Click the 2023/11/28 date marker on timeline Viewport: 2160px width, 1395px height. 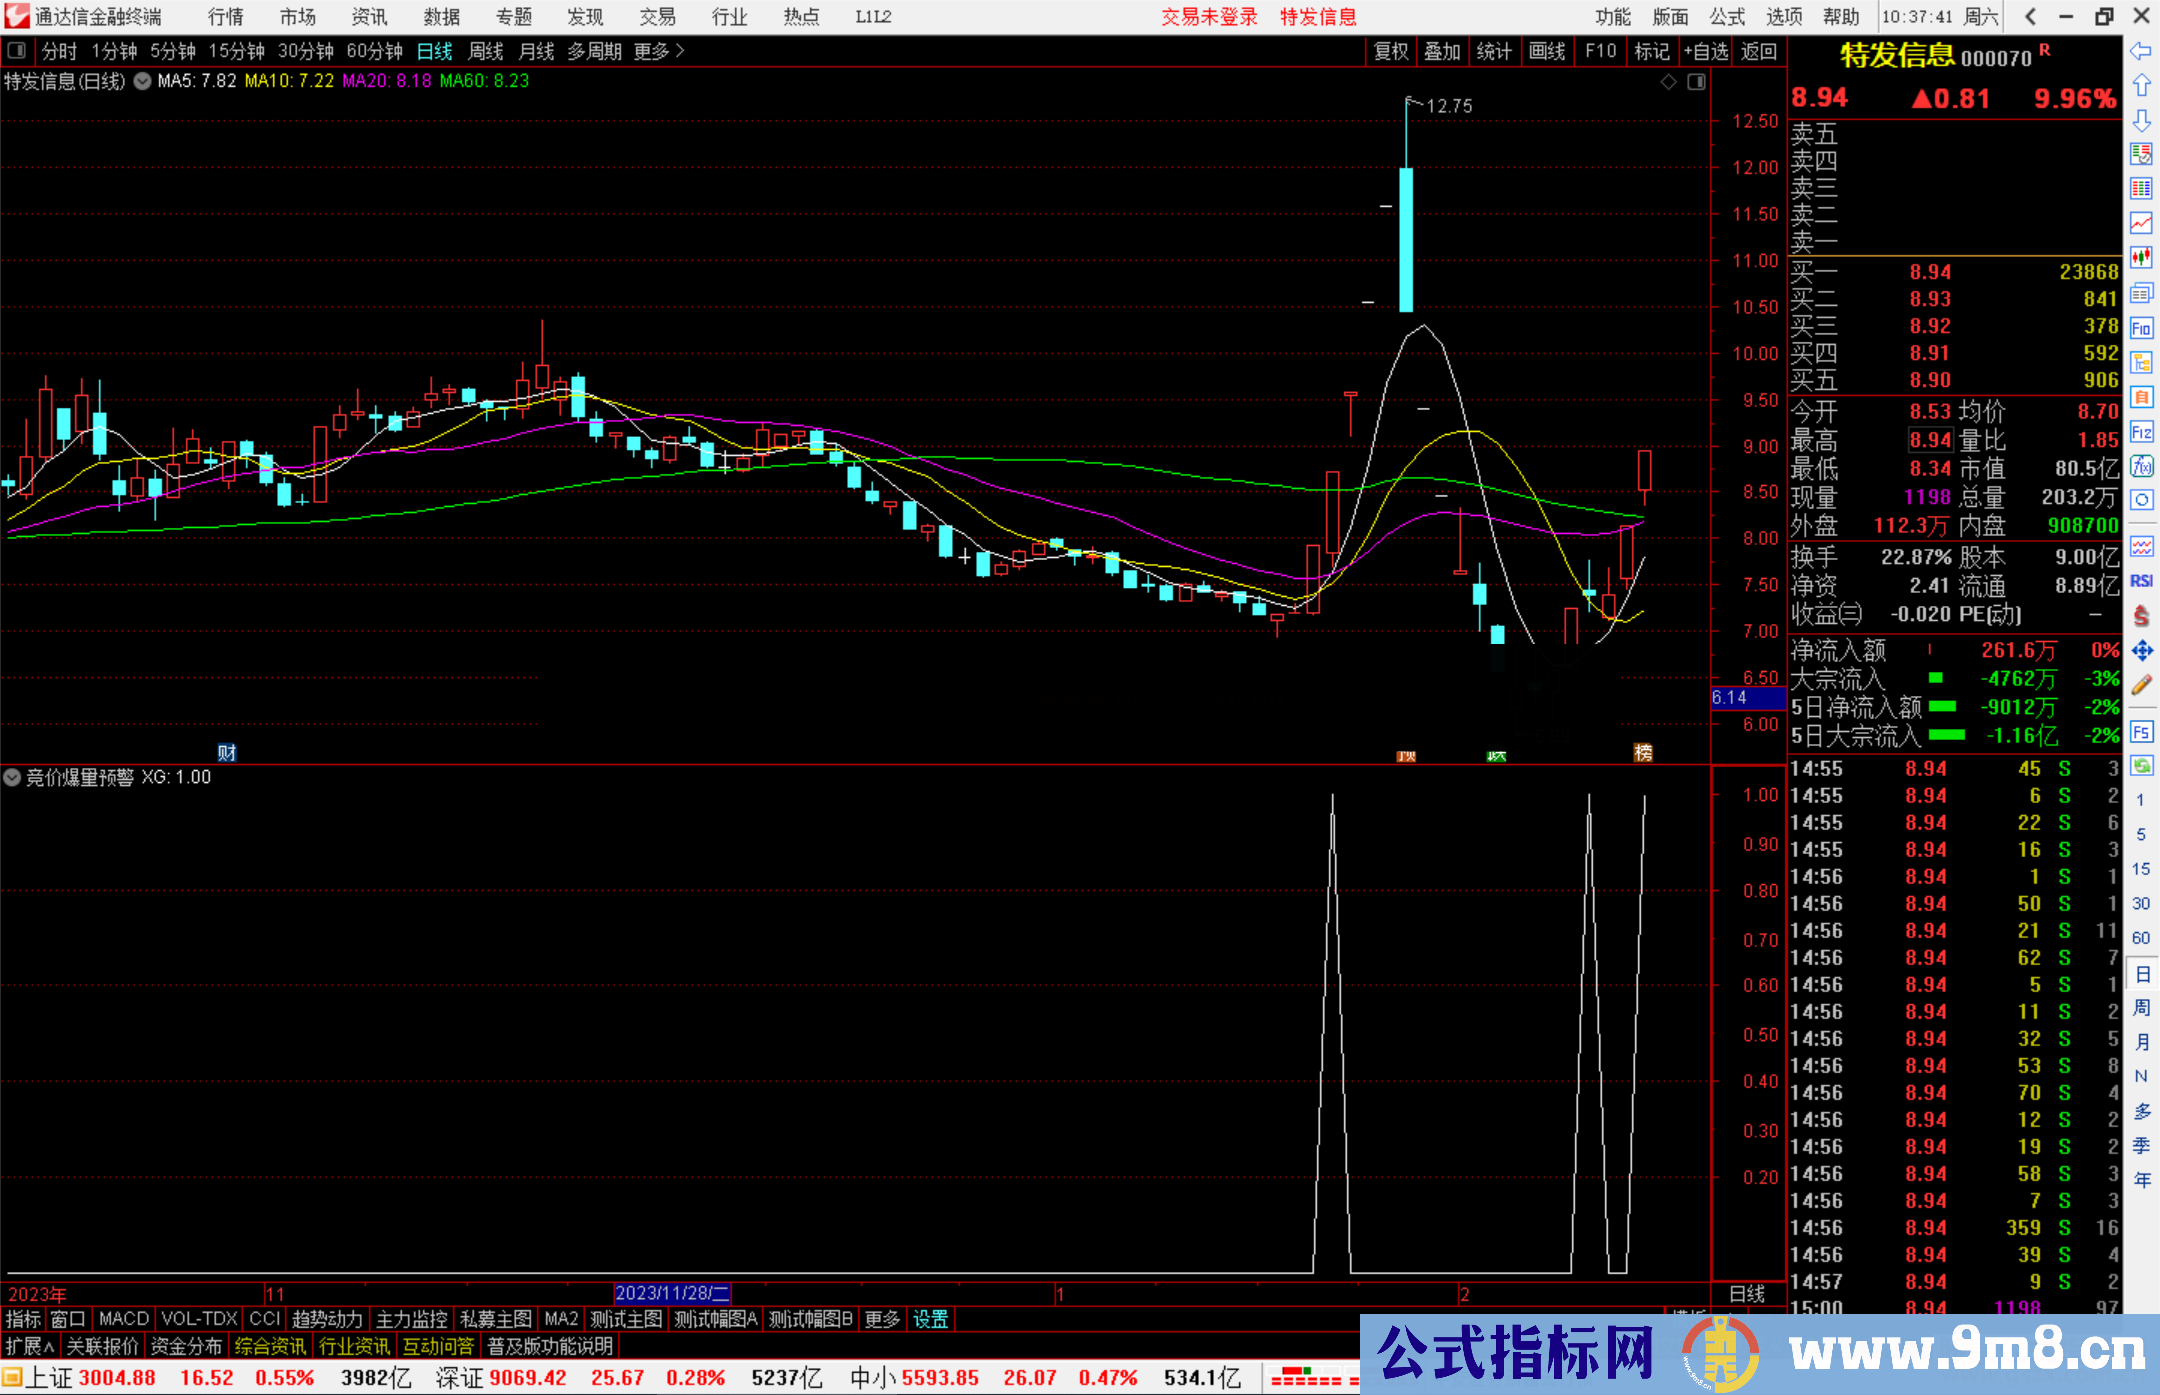(x=672, y=1293)
